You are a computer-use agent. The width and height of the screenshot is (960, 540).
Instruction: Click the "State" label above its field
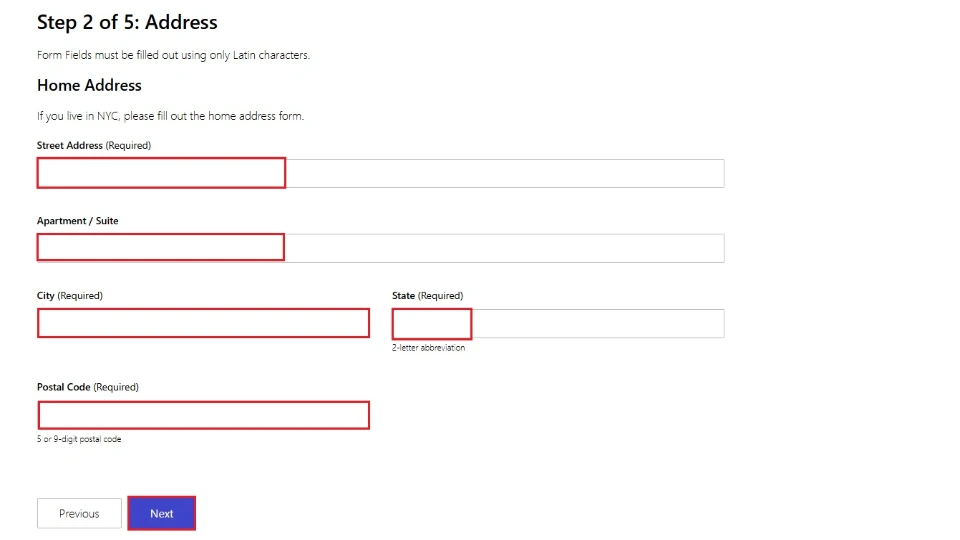click(403, 296)
